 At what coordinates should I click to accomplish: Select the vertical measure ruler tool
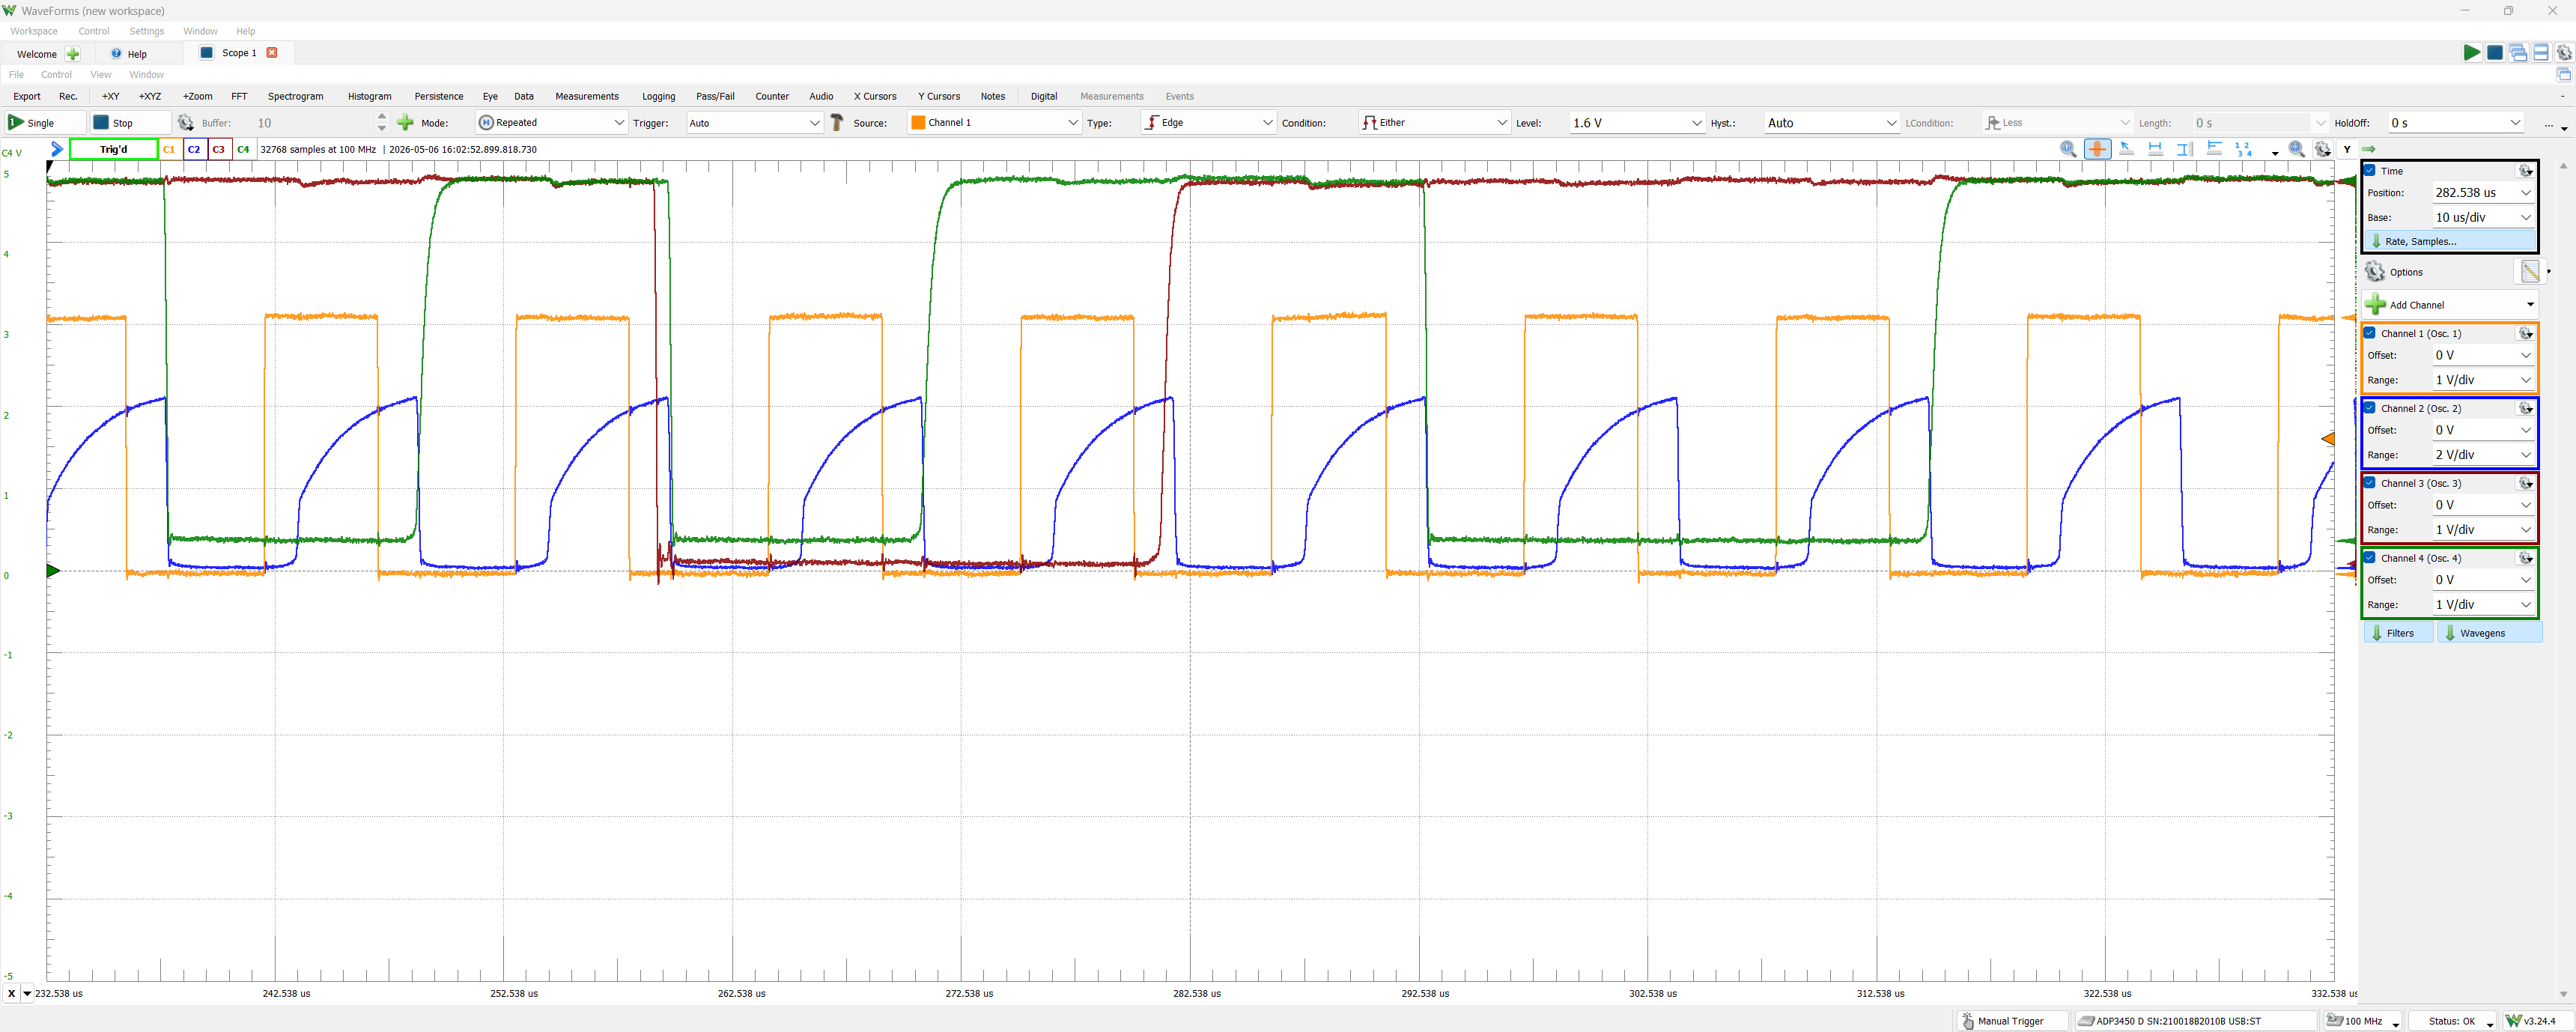pyautogui.click(x=2185, y=149)
